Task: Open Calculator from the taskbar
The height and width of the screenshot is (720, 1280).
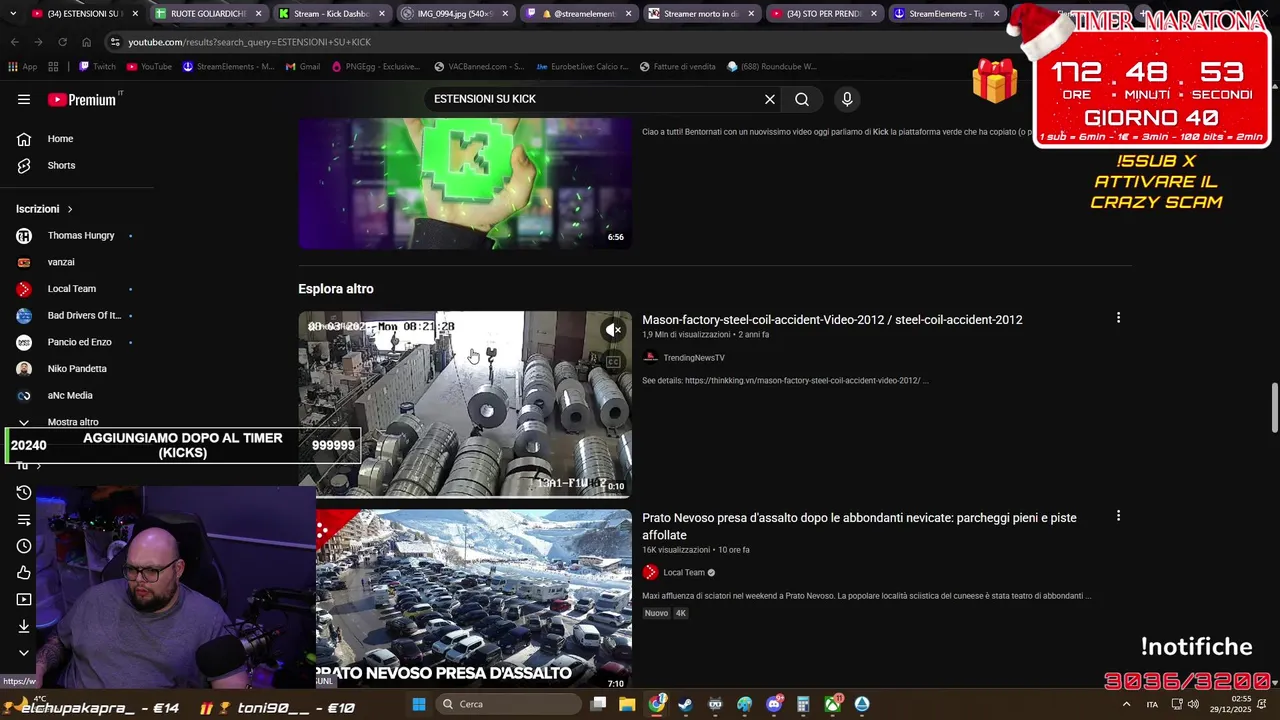Action: (803, 704)
